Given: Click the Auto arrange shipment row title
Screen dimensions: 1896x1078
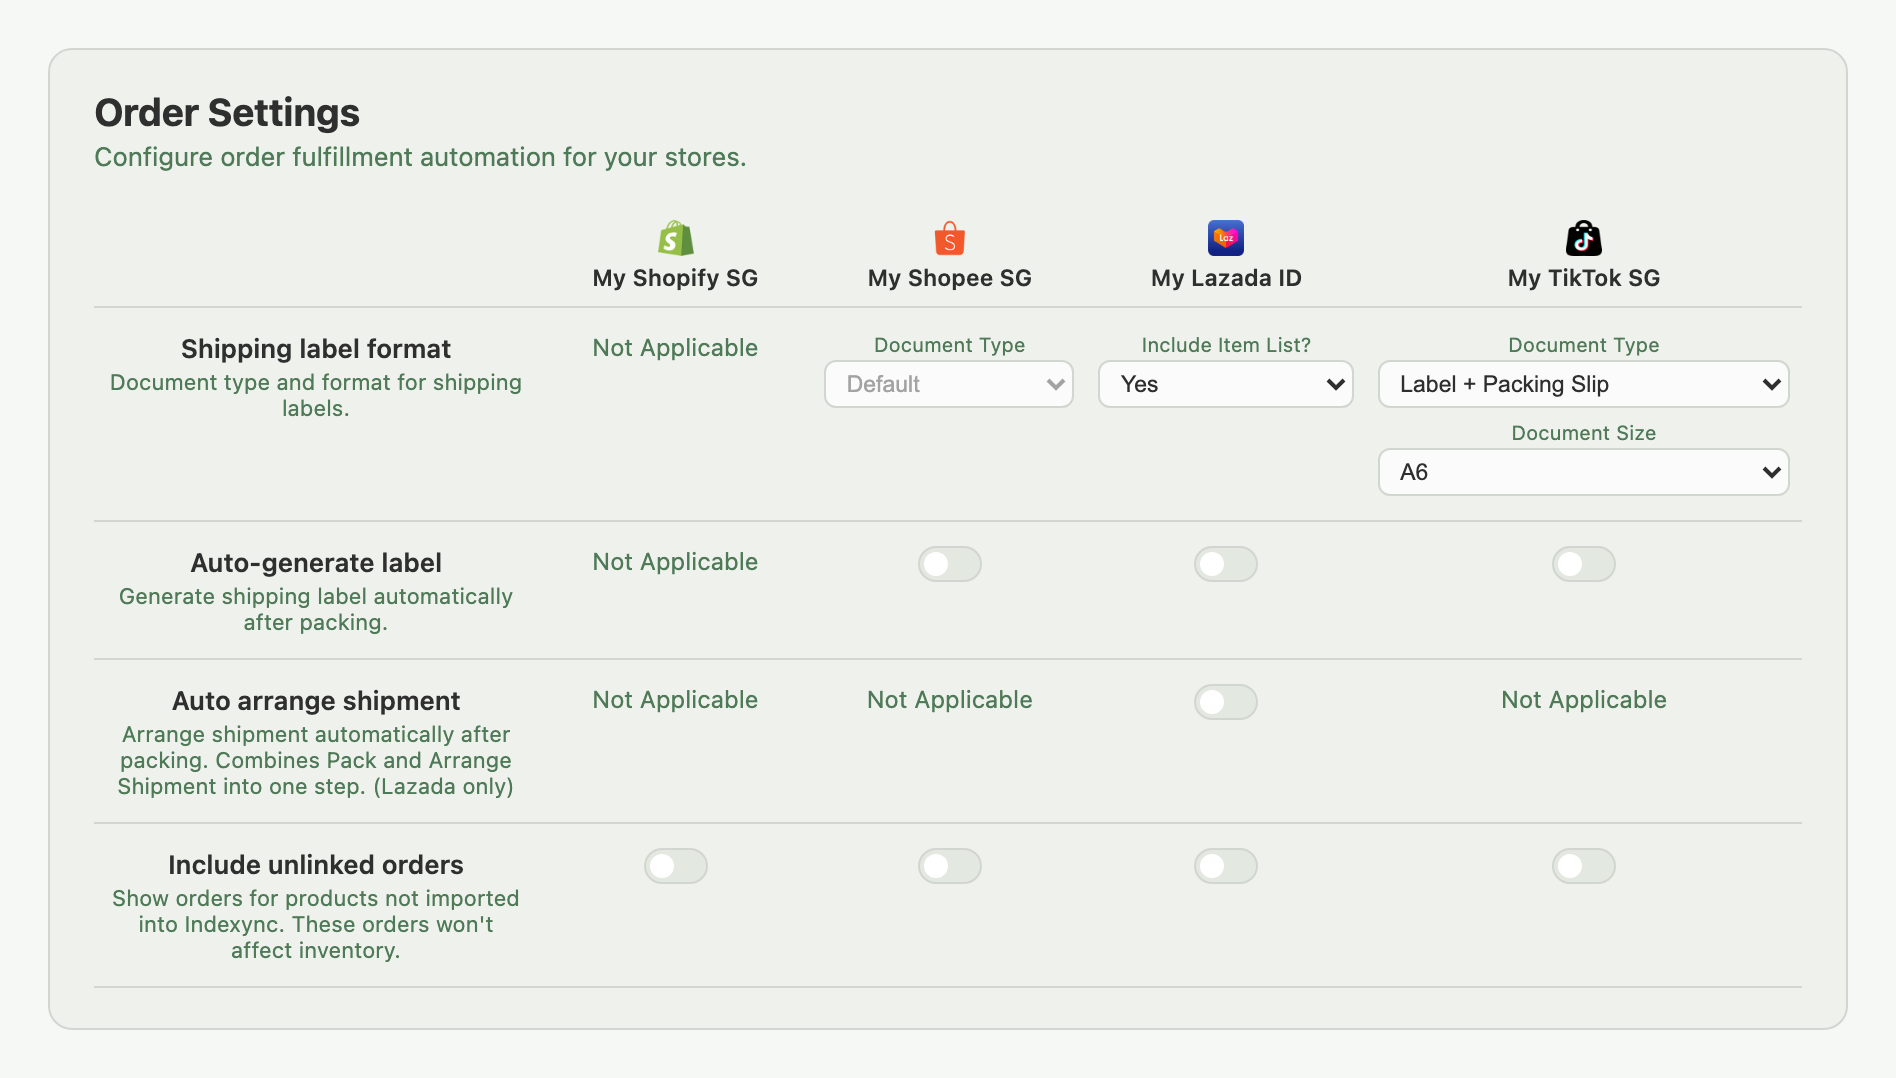Looking at the screenshot, I should coord(316,701).
